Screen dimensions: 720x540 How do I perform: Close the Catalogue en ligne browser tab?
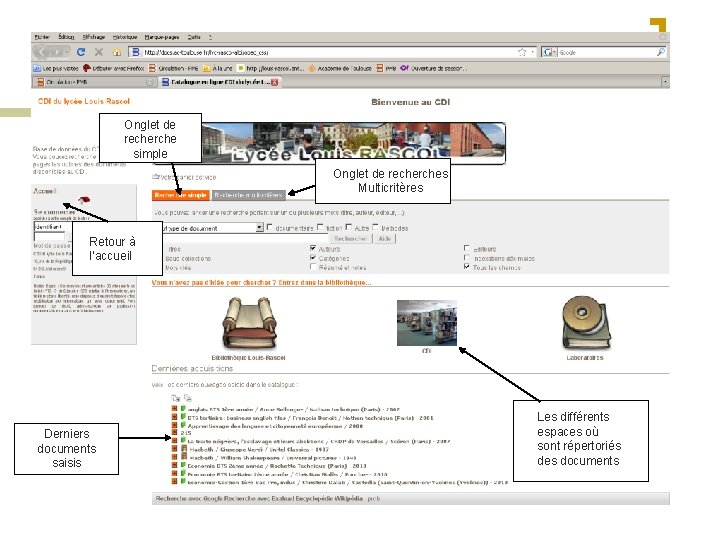tap(275, 82)
